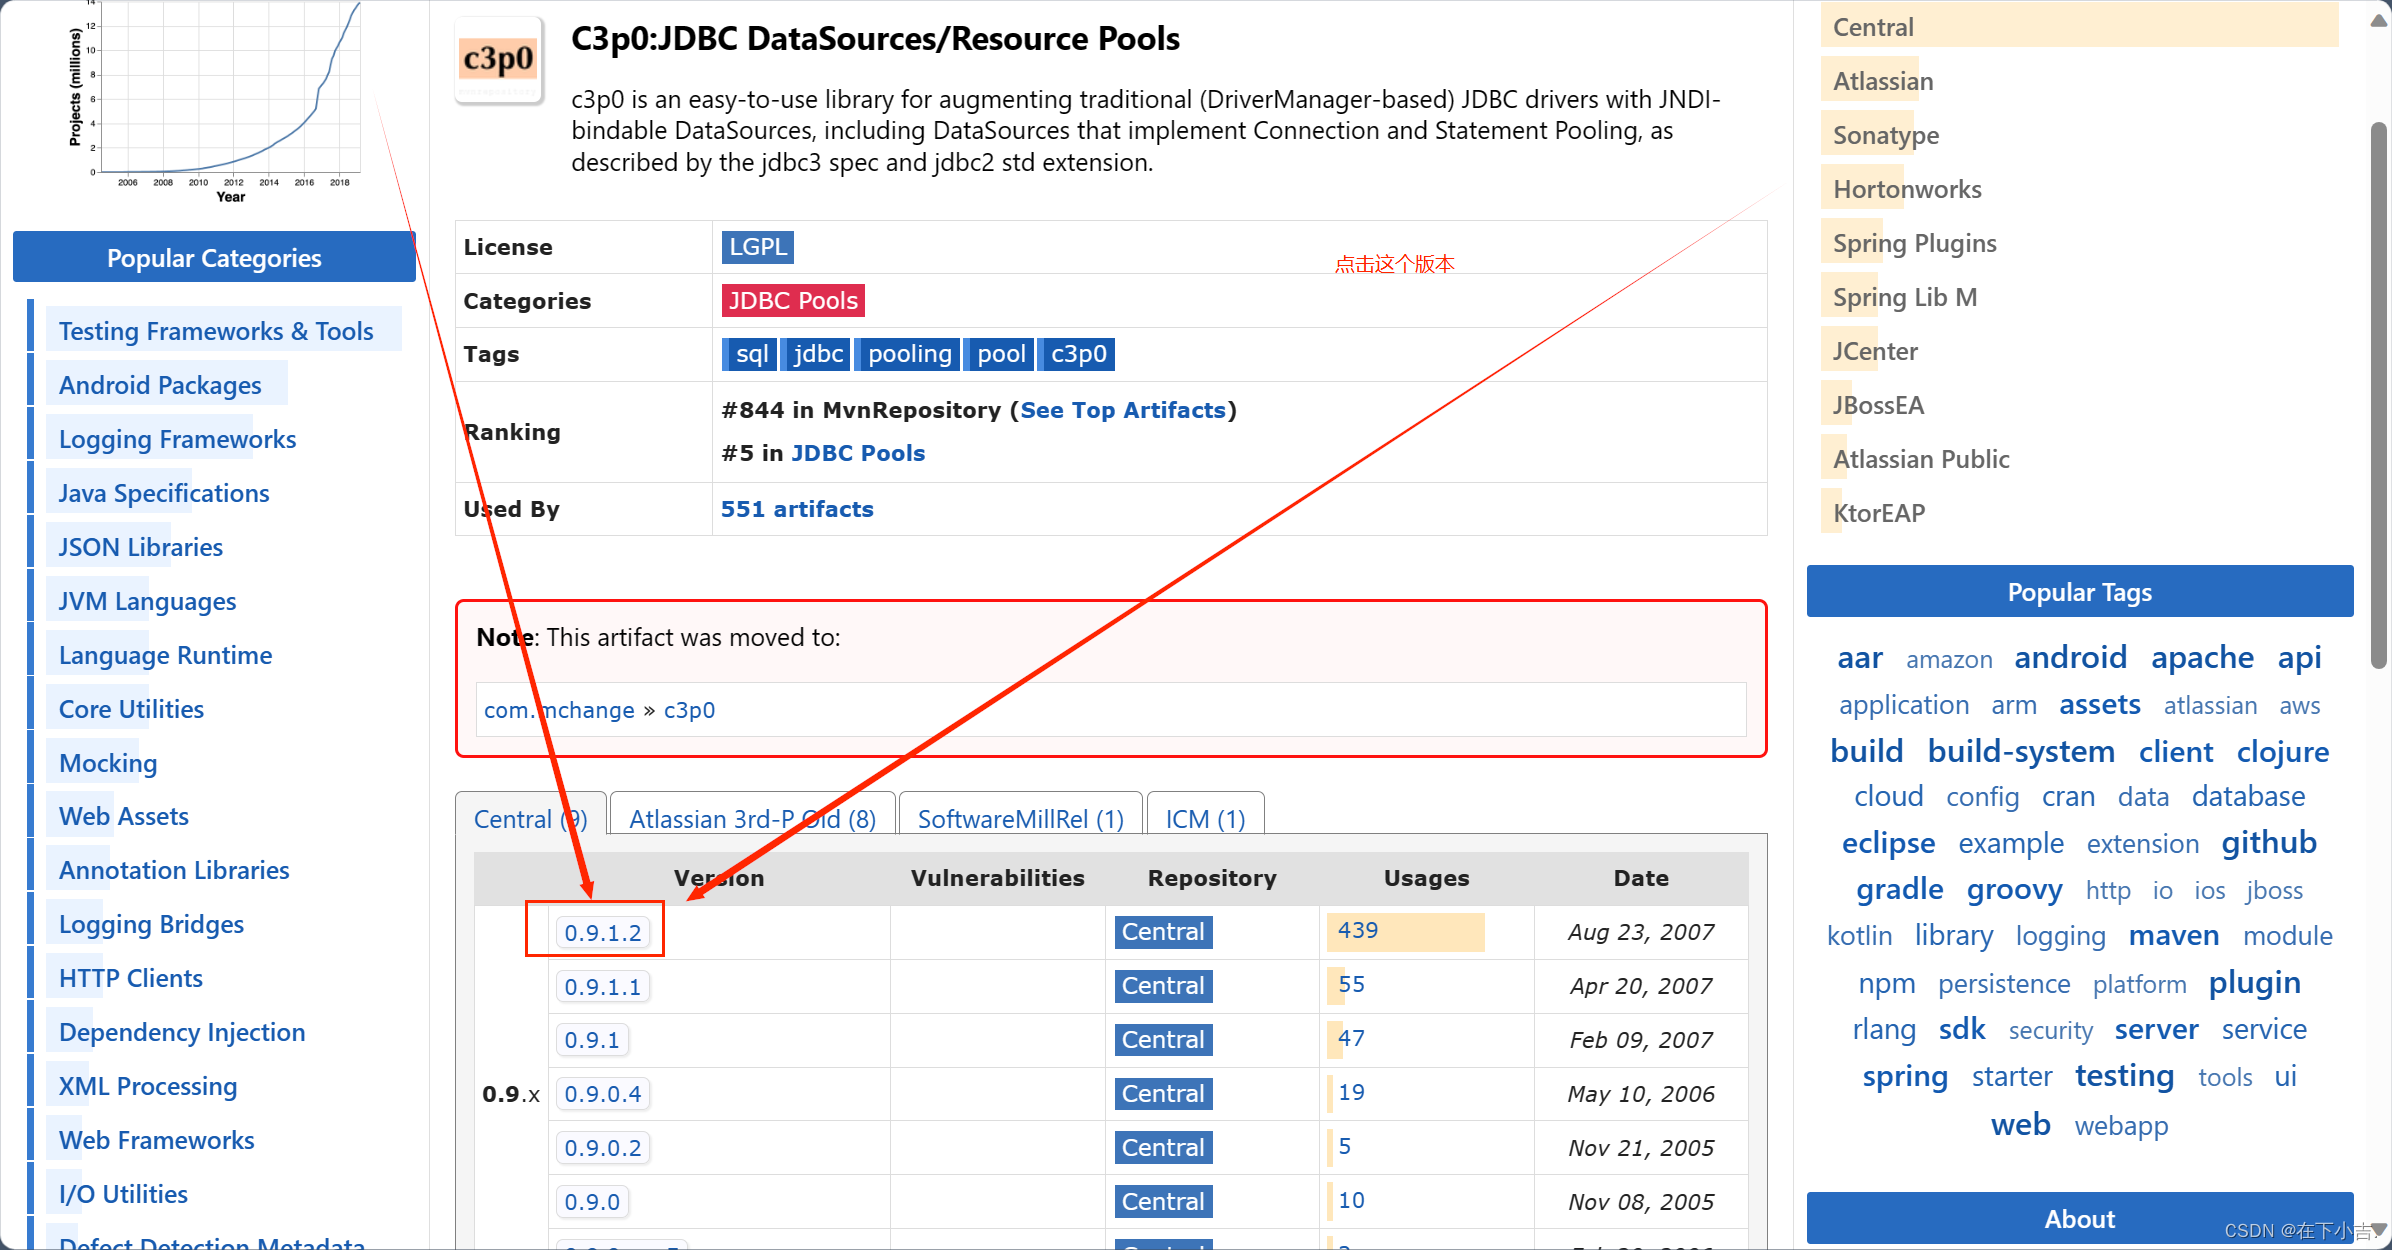Open JDBC Pools ranking link

point(858,453)
